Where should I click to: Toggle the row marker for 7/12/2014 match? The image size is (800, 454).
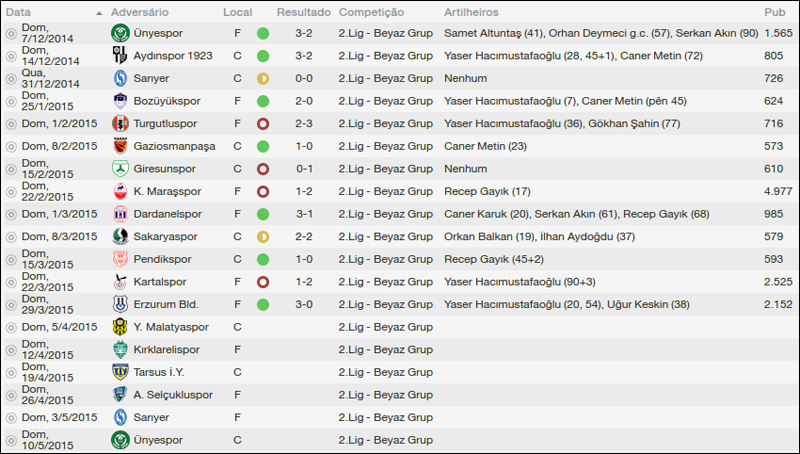point(11,33)
